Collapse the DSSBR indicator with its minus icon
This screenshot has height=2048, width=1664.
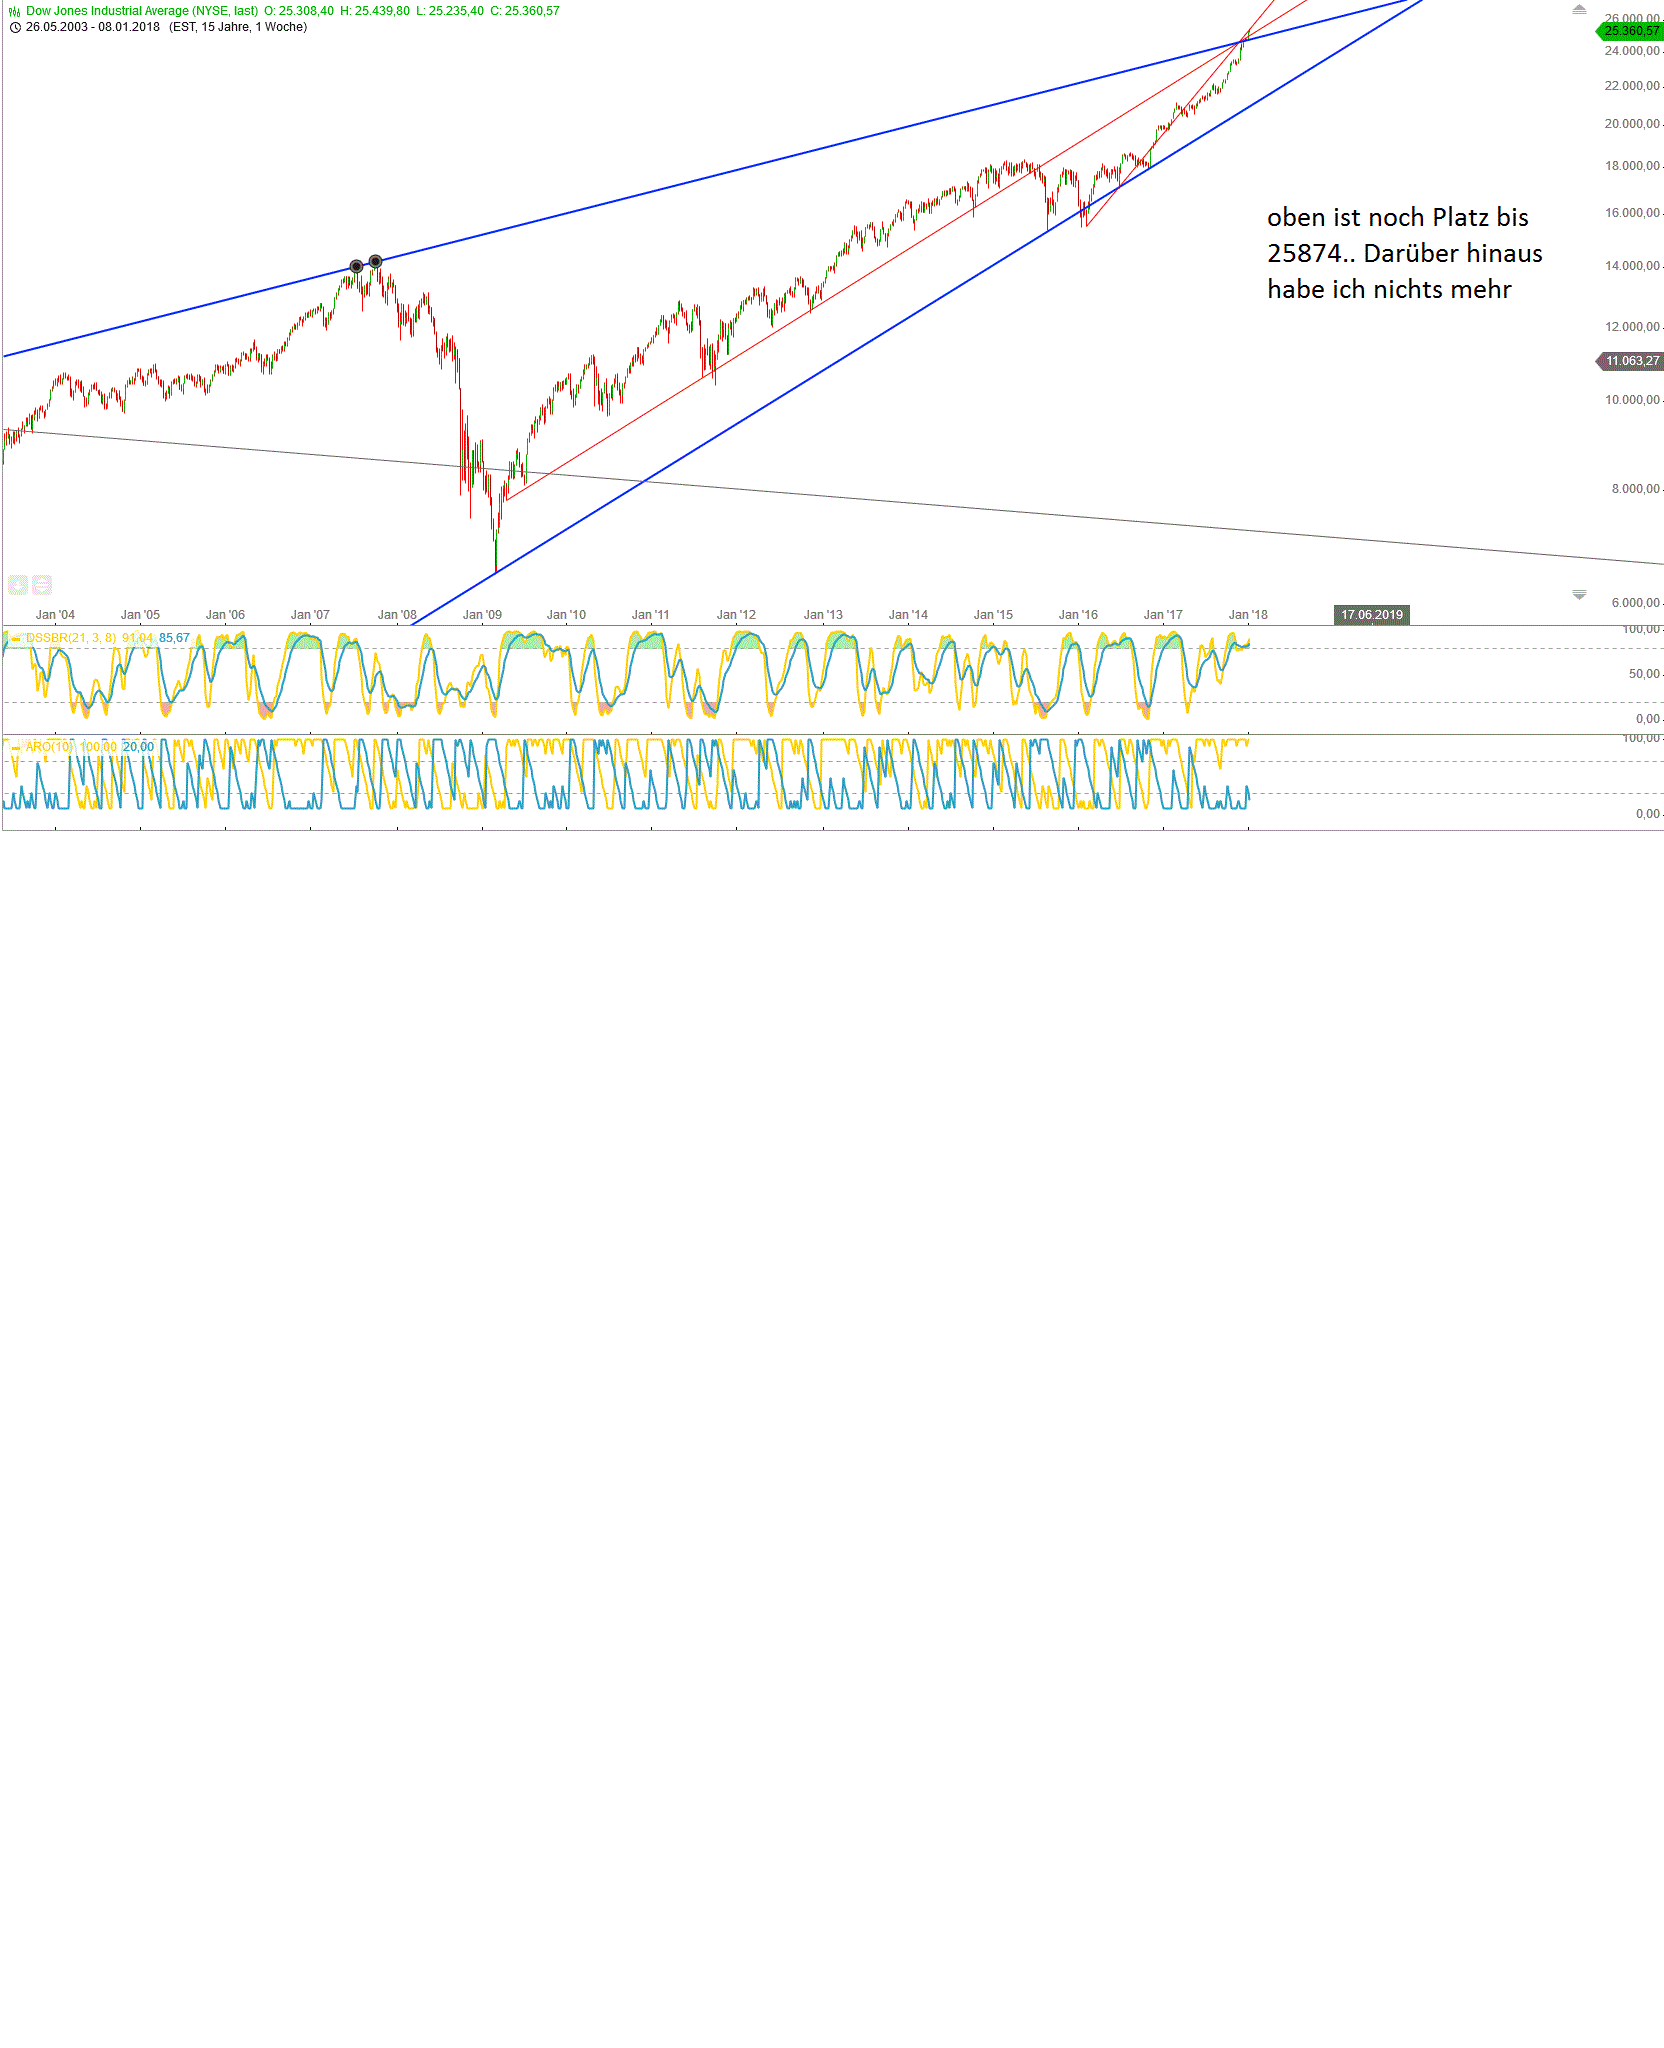coord(16,638)
